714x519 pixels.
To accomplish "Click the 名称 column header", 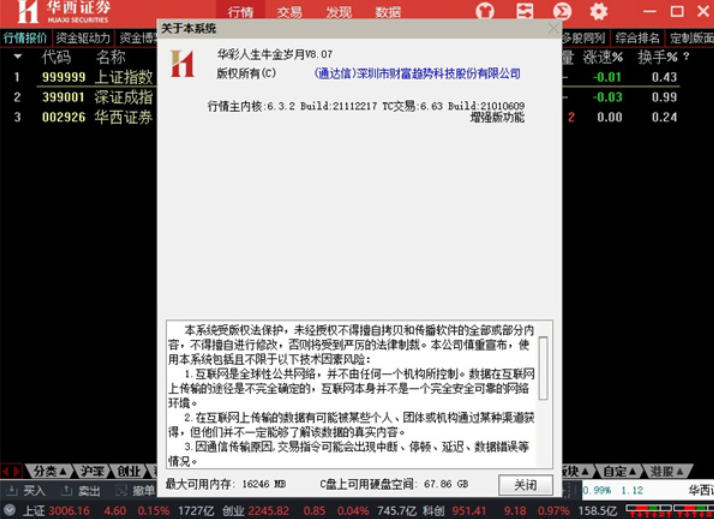I will (x=110, y=57).
